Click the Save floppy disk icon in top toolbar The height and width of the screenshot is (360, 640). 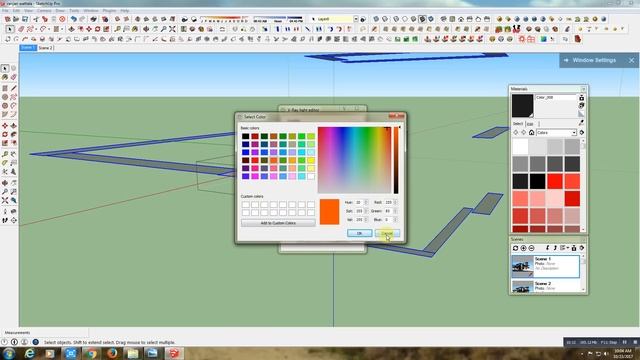click(25, 19)
